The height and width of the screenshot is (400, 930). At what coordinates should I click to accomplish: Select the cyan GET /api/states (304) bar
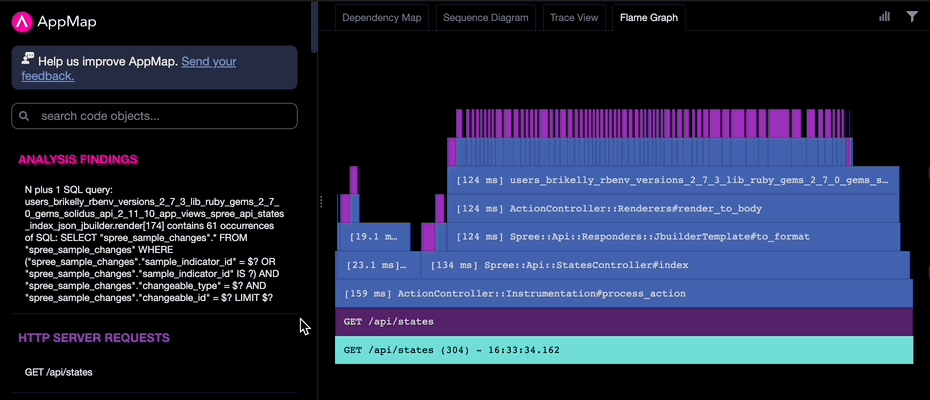coord(624,350)
